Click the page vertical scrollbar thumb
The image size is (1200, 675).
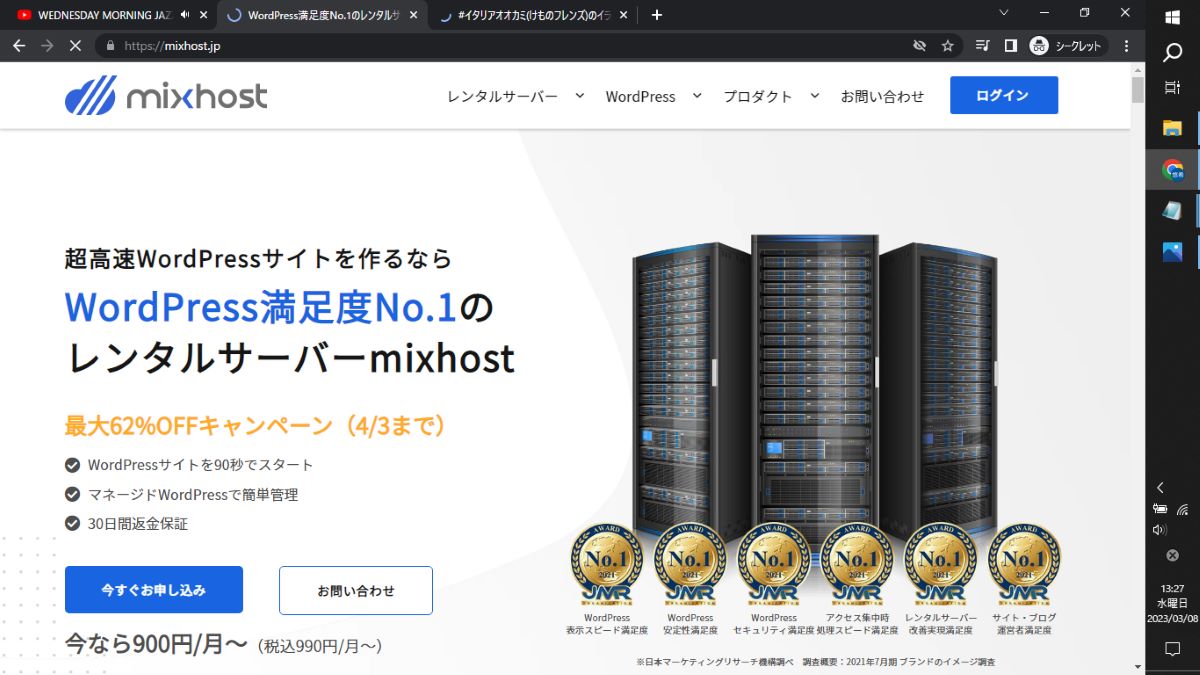pyautogui.click(x=1138, y=90)
